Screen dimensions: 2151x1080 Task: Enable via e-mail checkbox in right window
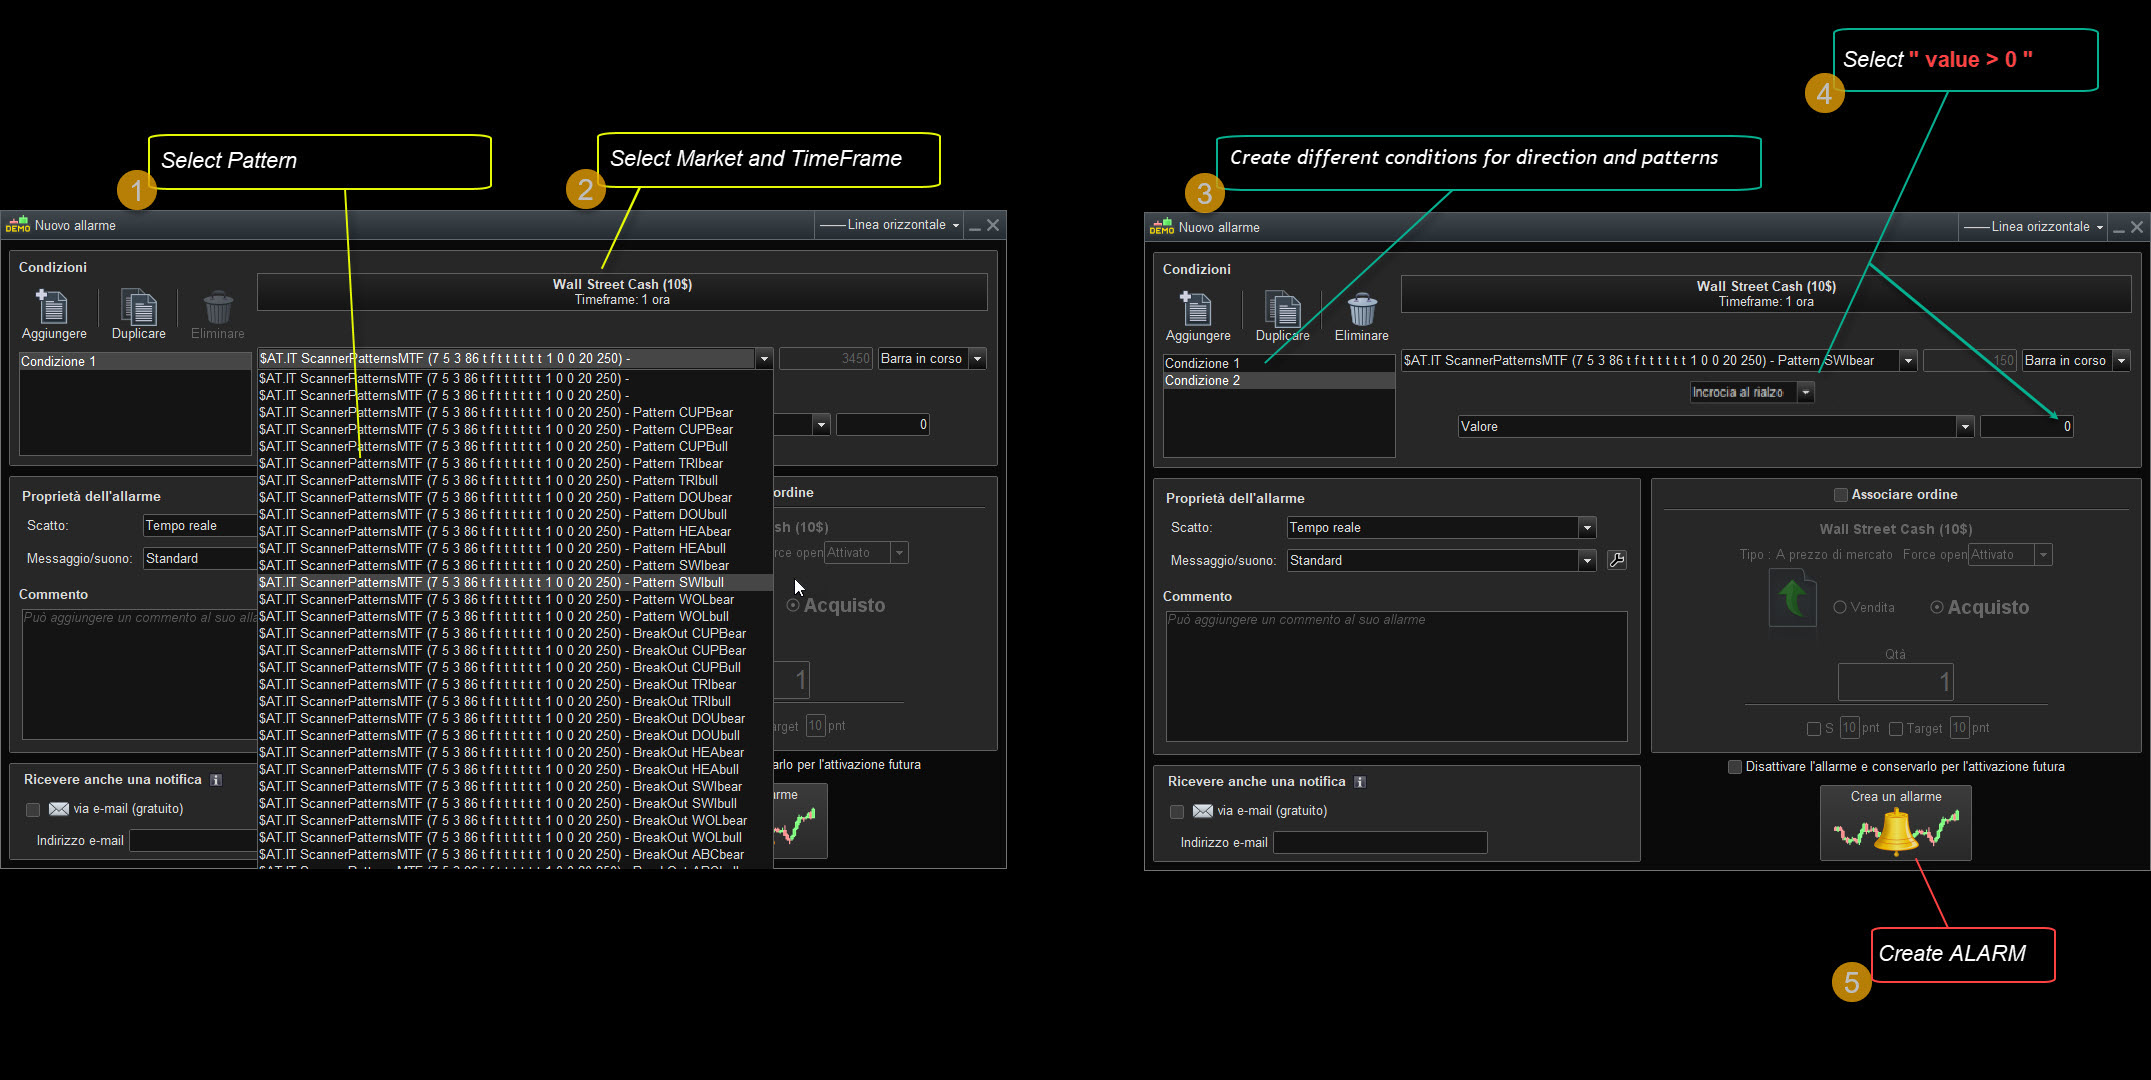(x=1177, y=812)
